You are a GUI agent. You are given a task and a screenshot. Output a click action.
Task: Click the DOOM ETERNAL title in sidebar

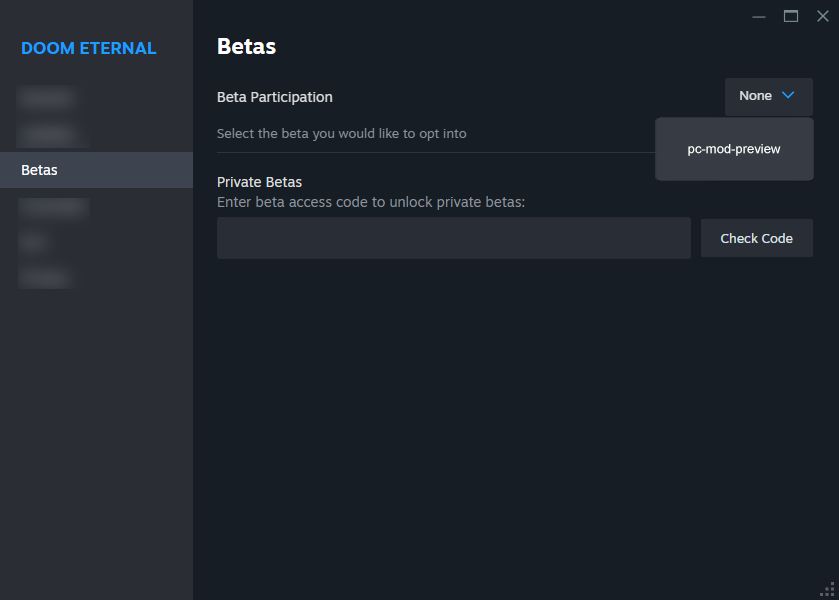(89, 48)
